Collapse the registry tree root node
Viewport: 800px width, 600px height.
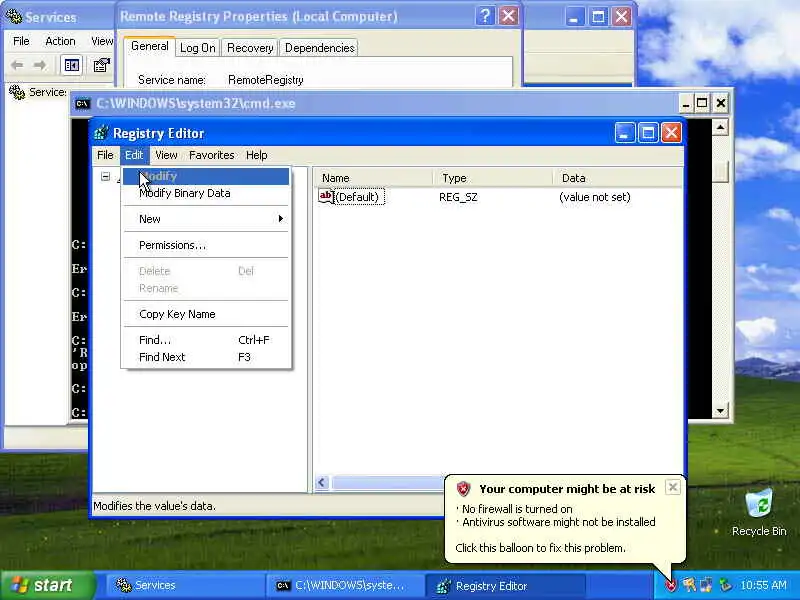106,177
